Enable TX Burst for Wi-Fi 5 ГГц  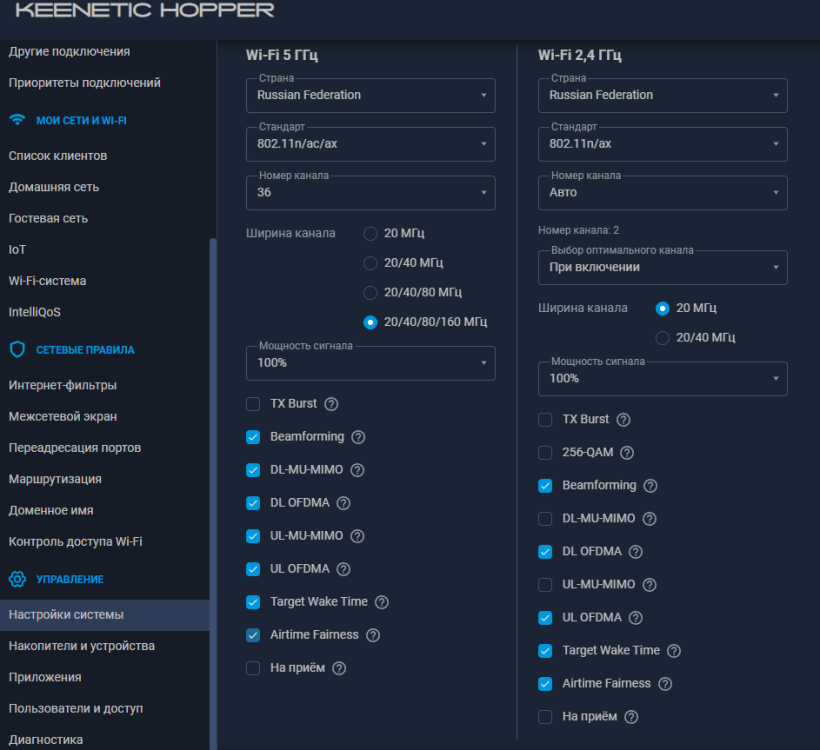click(253, 404)
